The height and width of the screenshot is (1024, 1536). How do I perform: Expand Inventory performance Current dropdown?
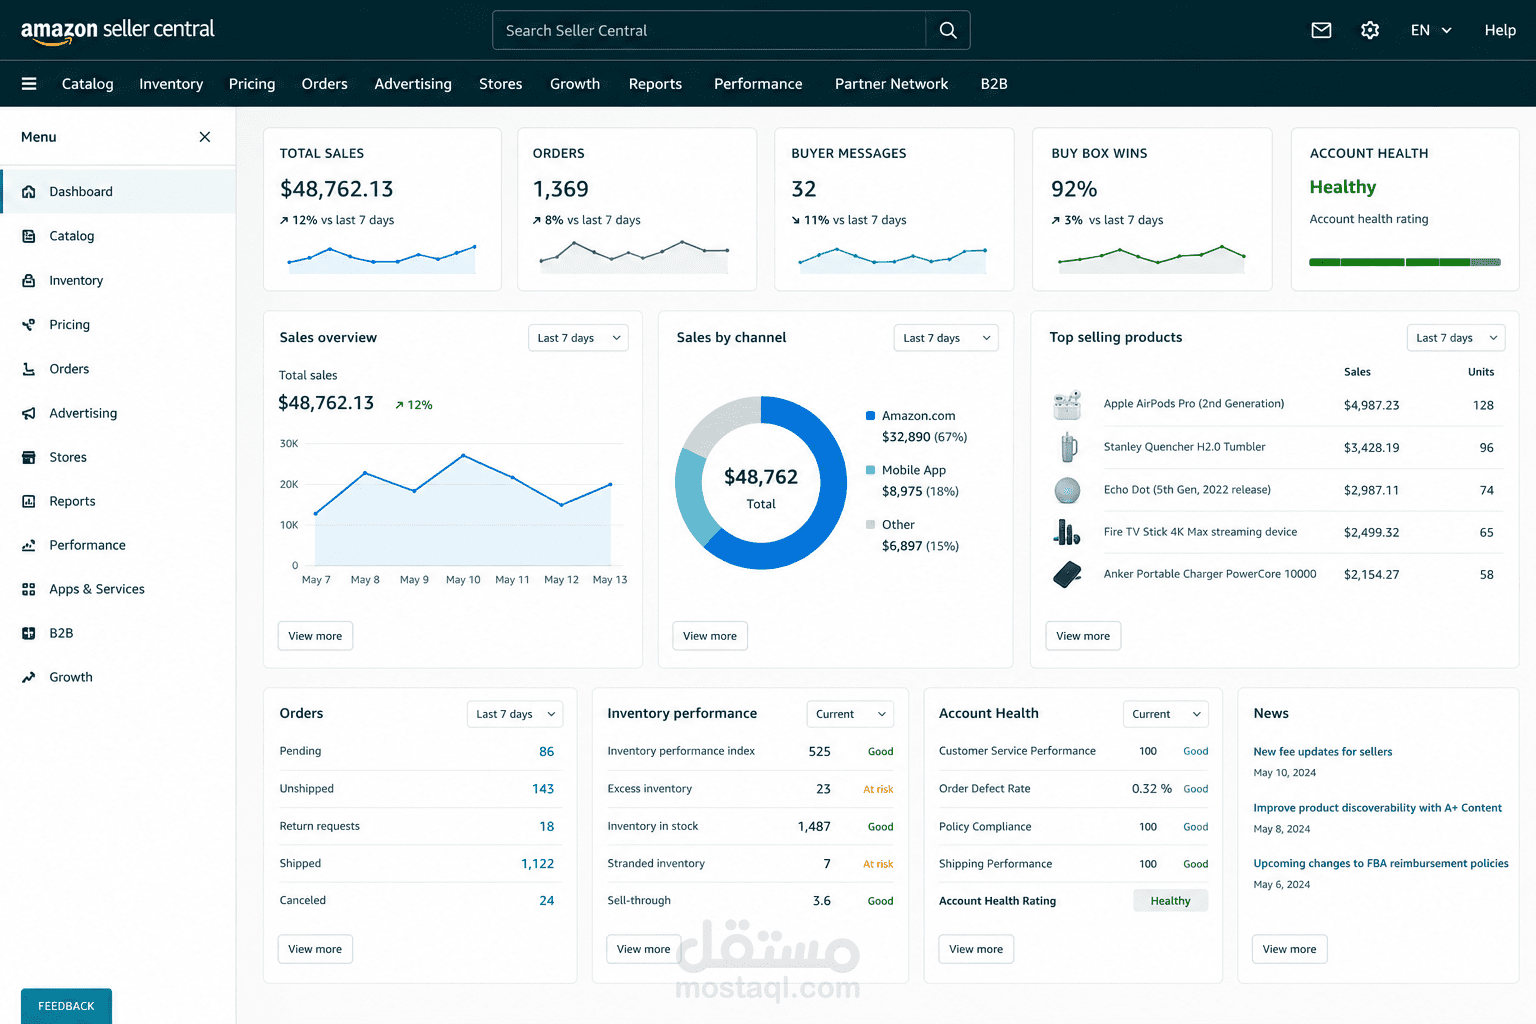pyautogui.click(x=850, y=714)
